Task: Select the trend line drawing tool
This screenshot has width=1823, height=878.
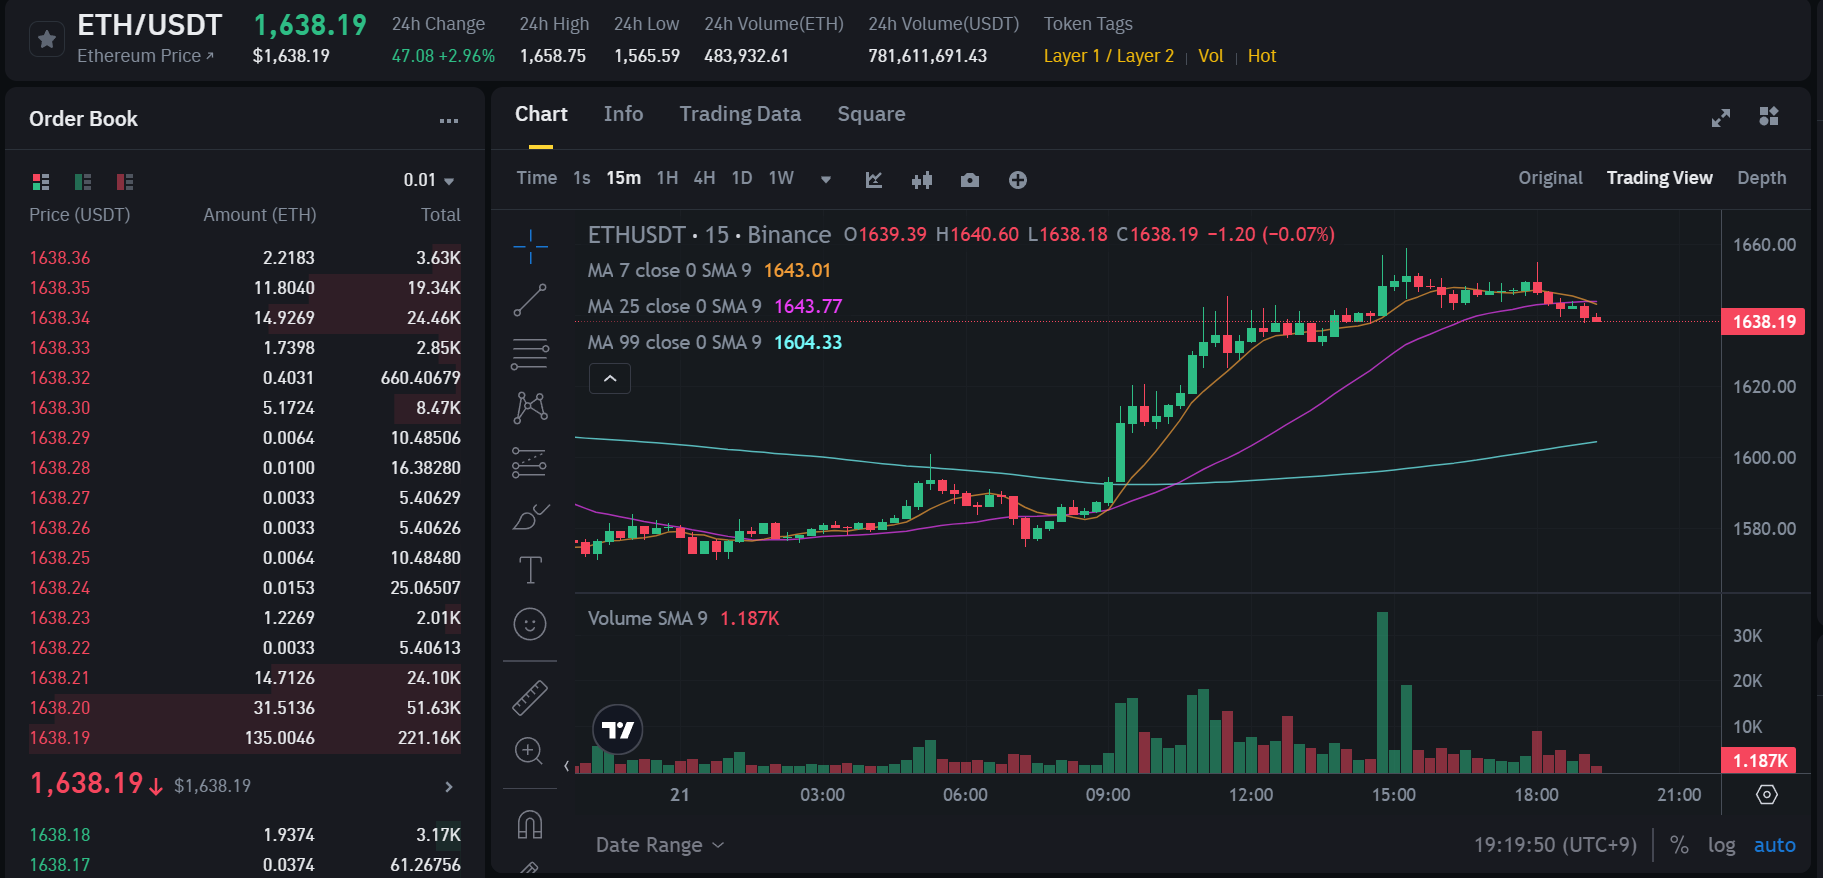Action: point(530,300)
